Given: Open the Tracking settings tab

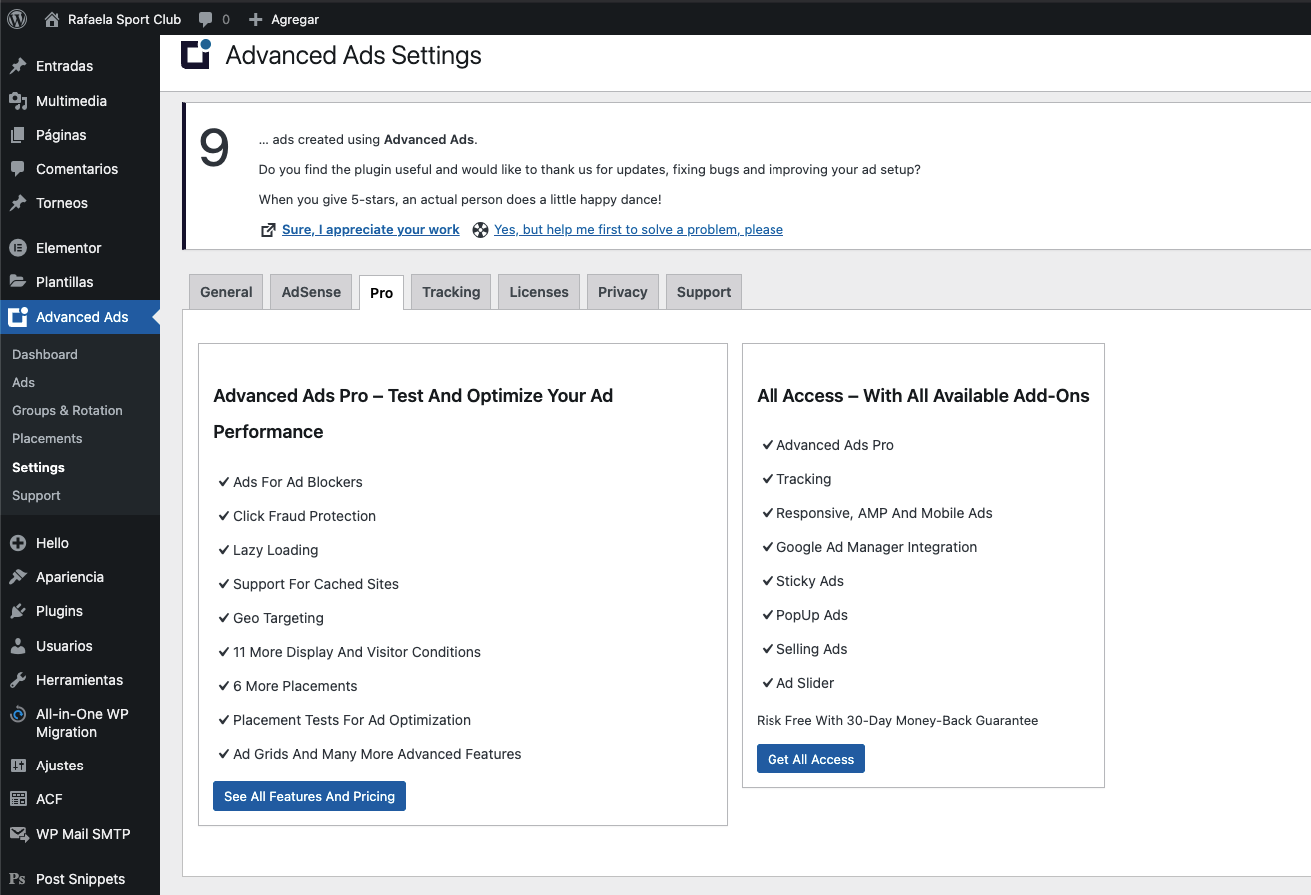Looking at the screenshot, I should pos(451,292).
